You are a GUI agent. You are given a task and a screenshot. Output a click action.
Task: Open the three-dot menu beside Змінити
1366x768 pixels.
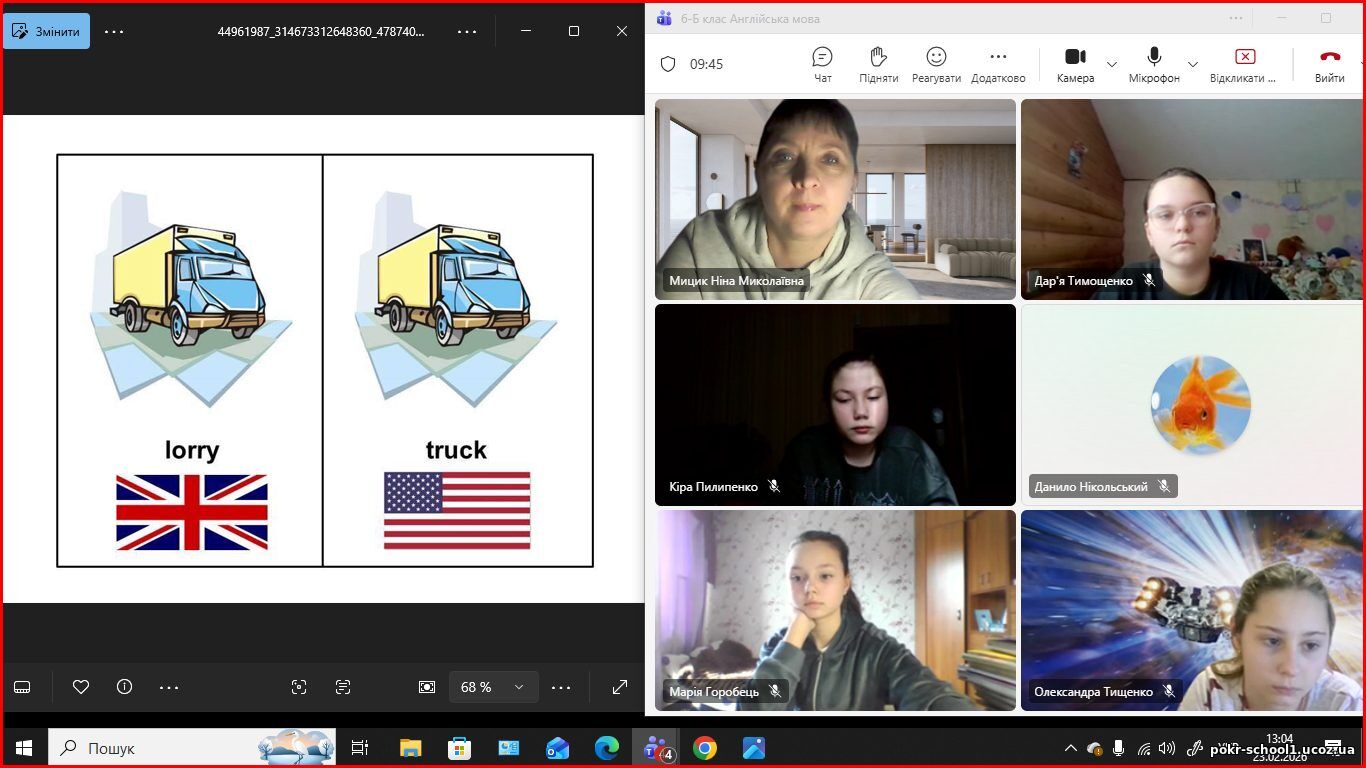click(114, 31)
